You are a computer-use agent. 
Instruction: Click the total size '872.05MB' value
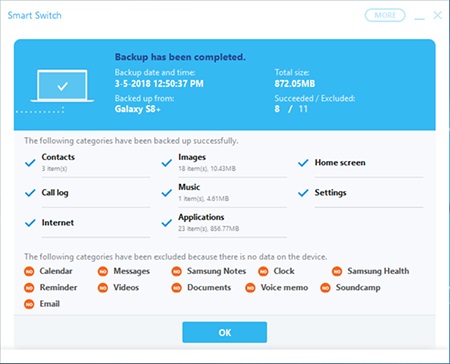pos(295,83)
